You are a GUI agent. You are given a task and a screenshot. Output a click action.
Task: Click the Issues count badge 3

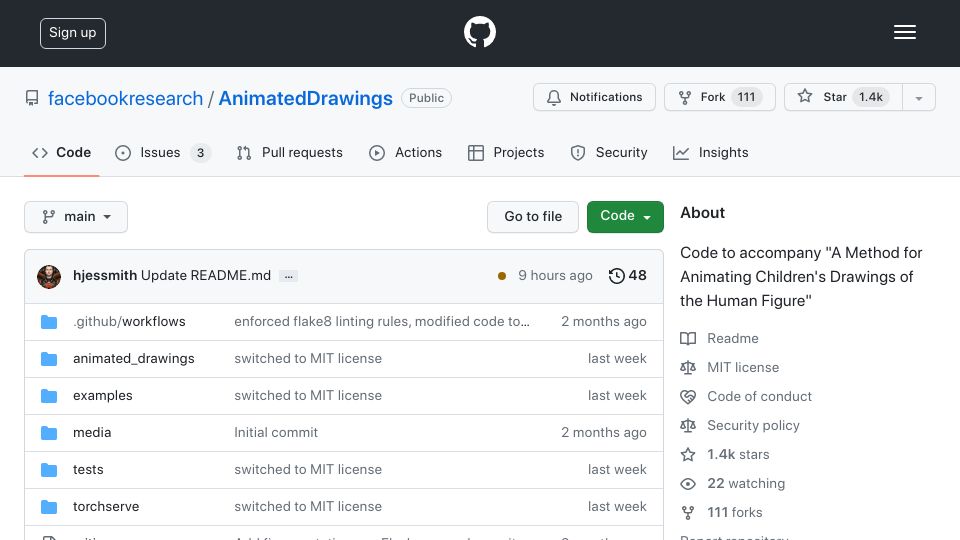tap(200, 152)
